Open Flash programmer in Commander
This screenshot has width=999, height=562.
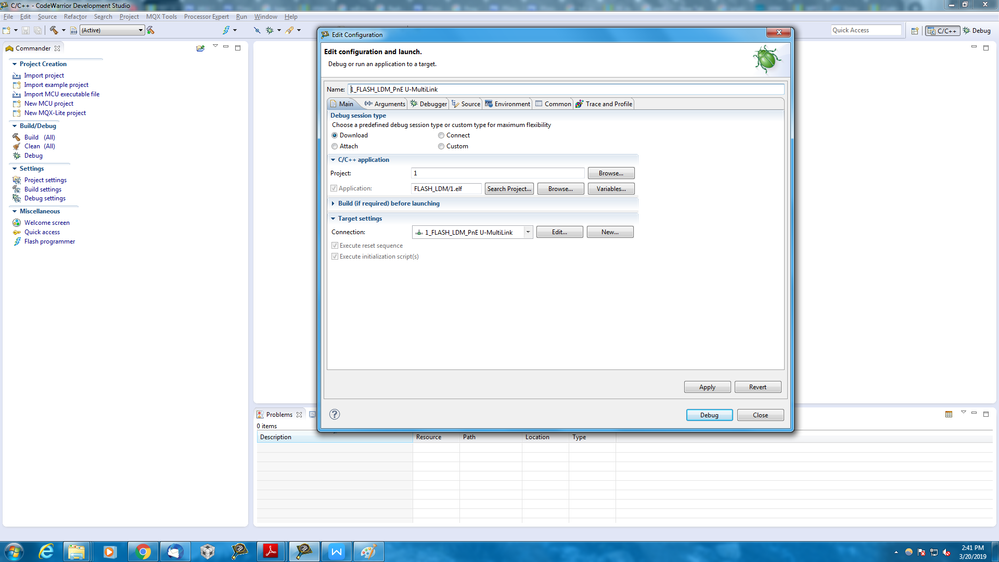[x=49, y=241]
